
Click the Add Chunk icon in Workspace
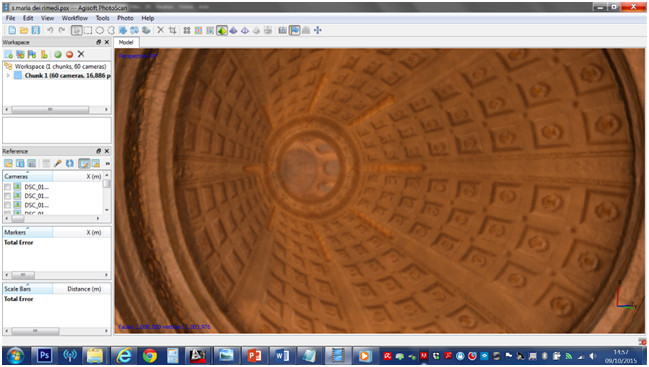click(x=8, y=54)
